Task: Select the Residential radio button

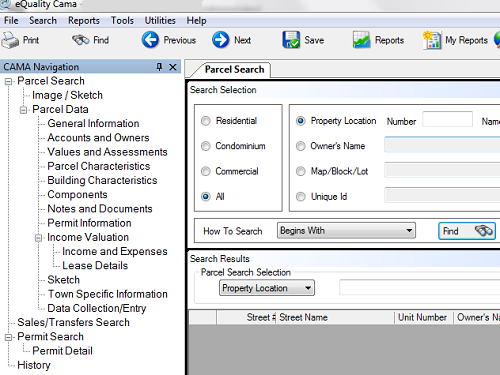Action: click(206, 121)
